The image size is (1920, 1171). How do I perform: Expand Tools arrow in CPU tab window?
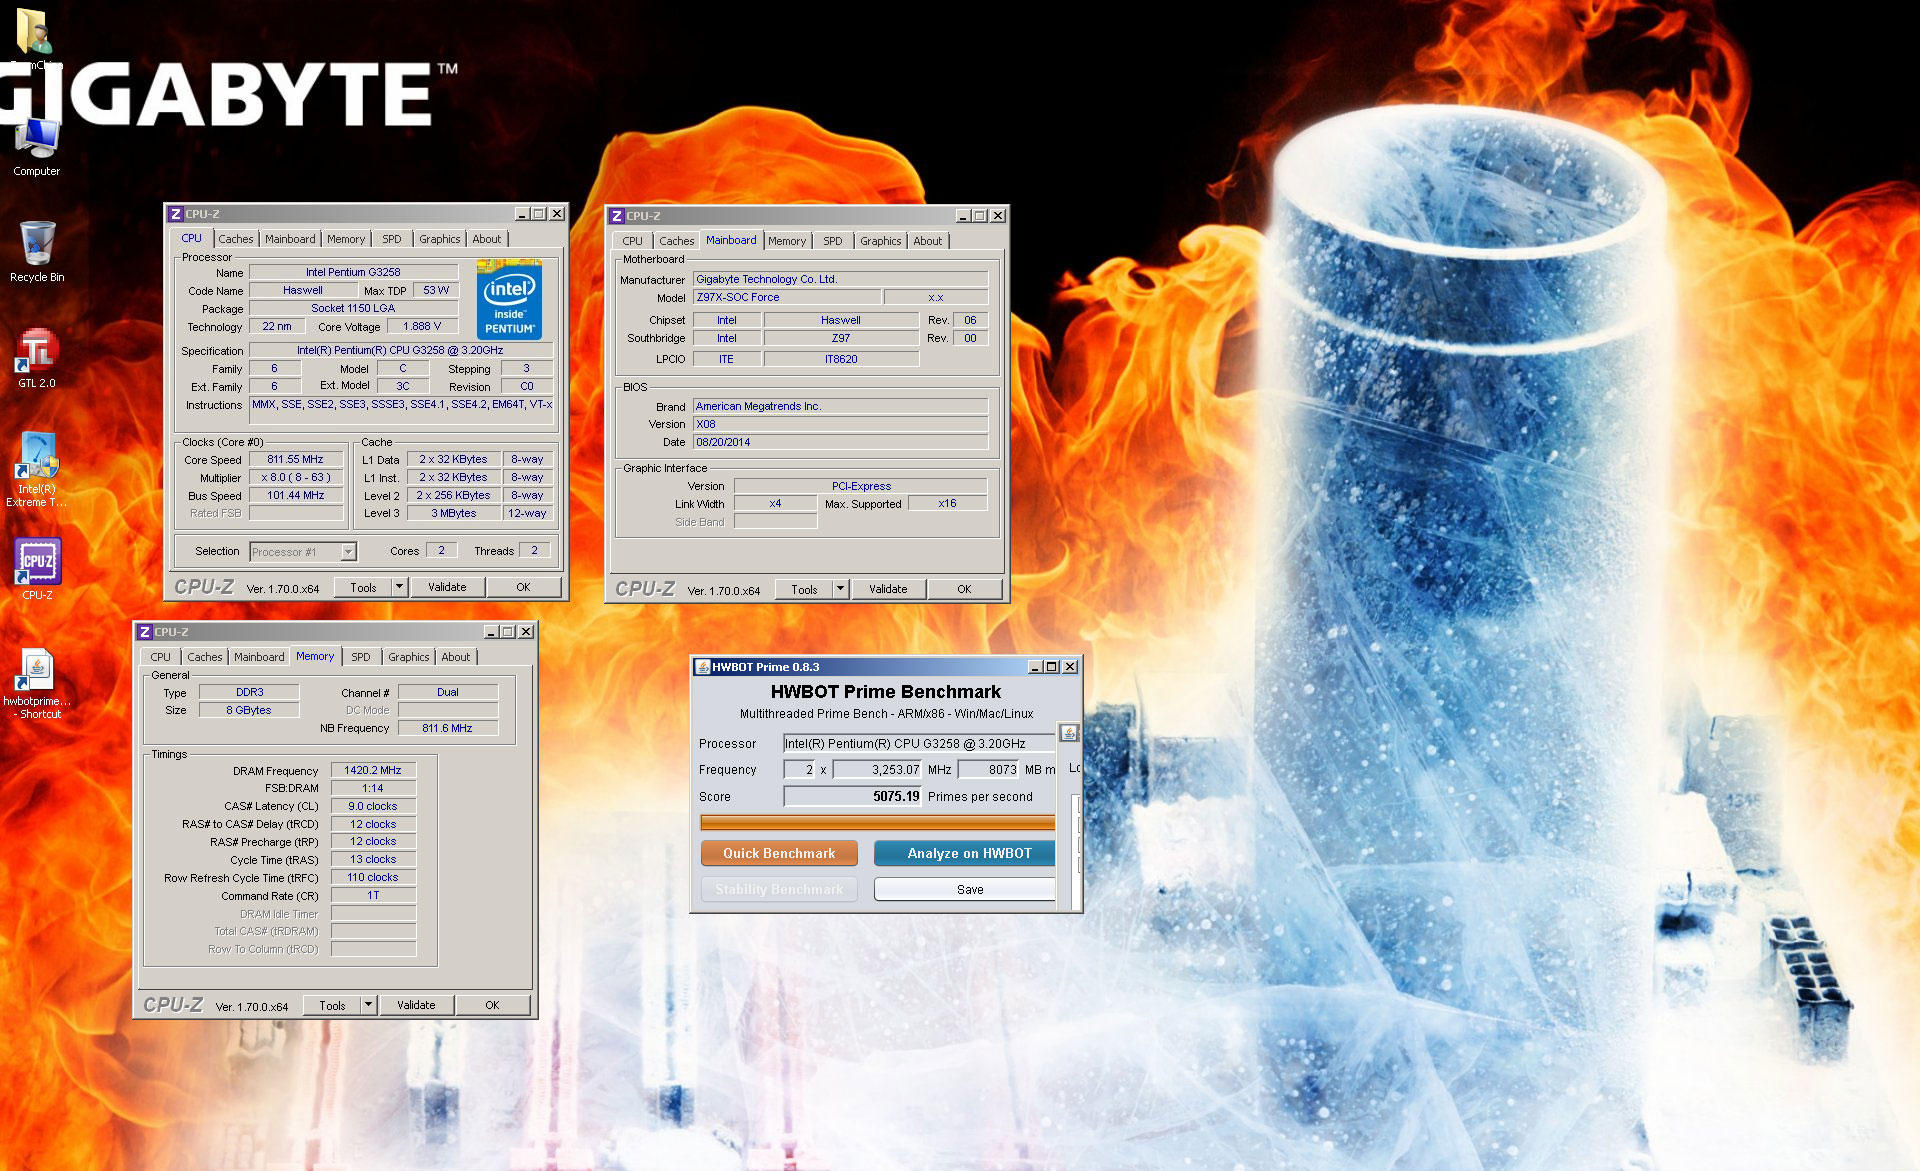399,587
